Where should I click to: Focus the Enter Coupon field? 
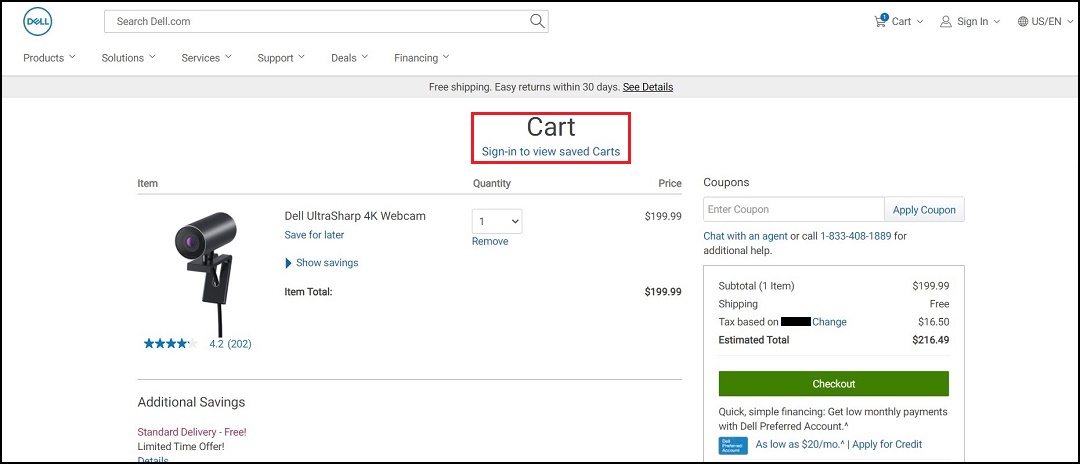(793, 209)
